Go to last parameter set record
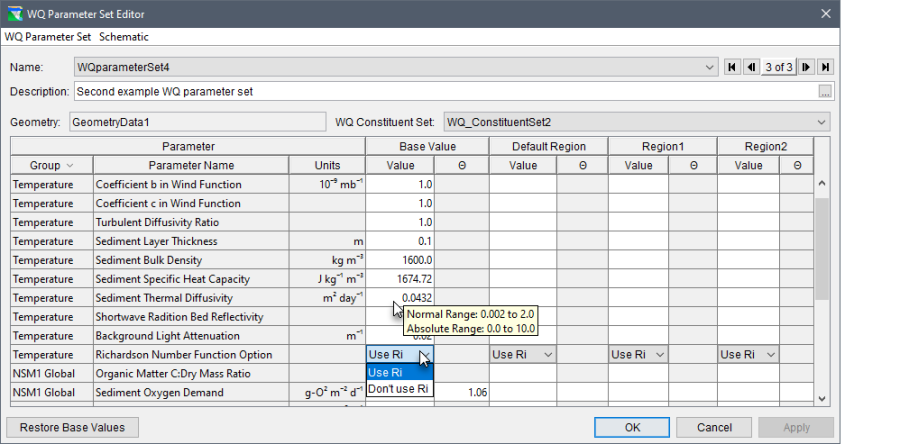900x444 pixels. pos(825,67)
